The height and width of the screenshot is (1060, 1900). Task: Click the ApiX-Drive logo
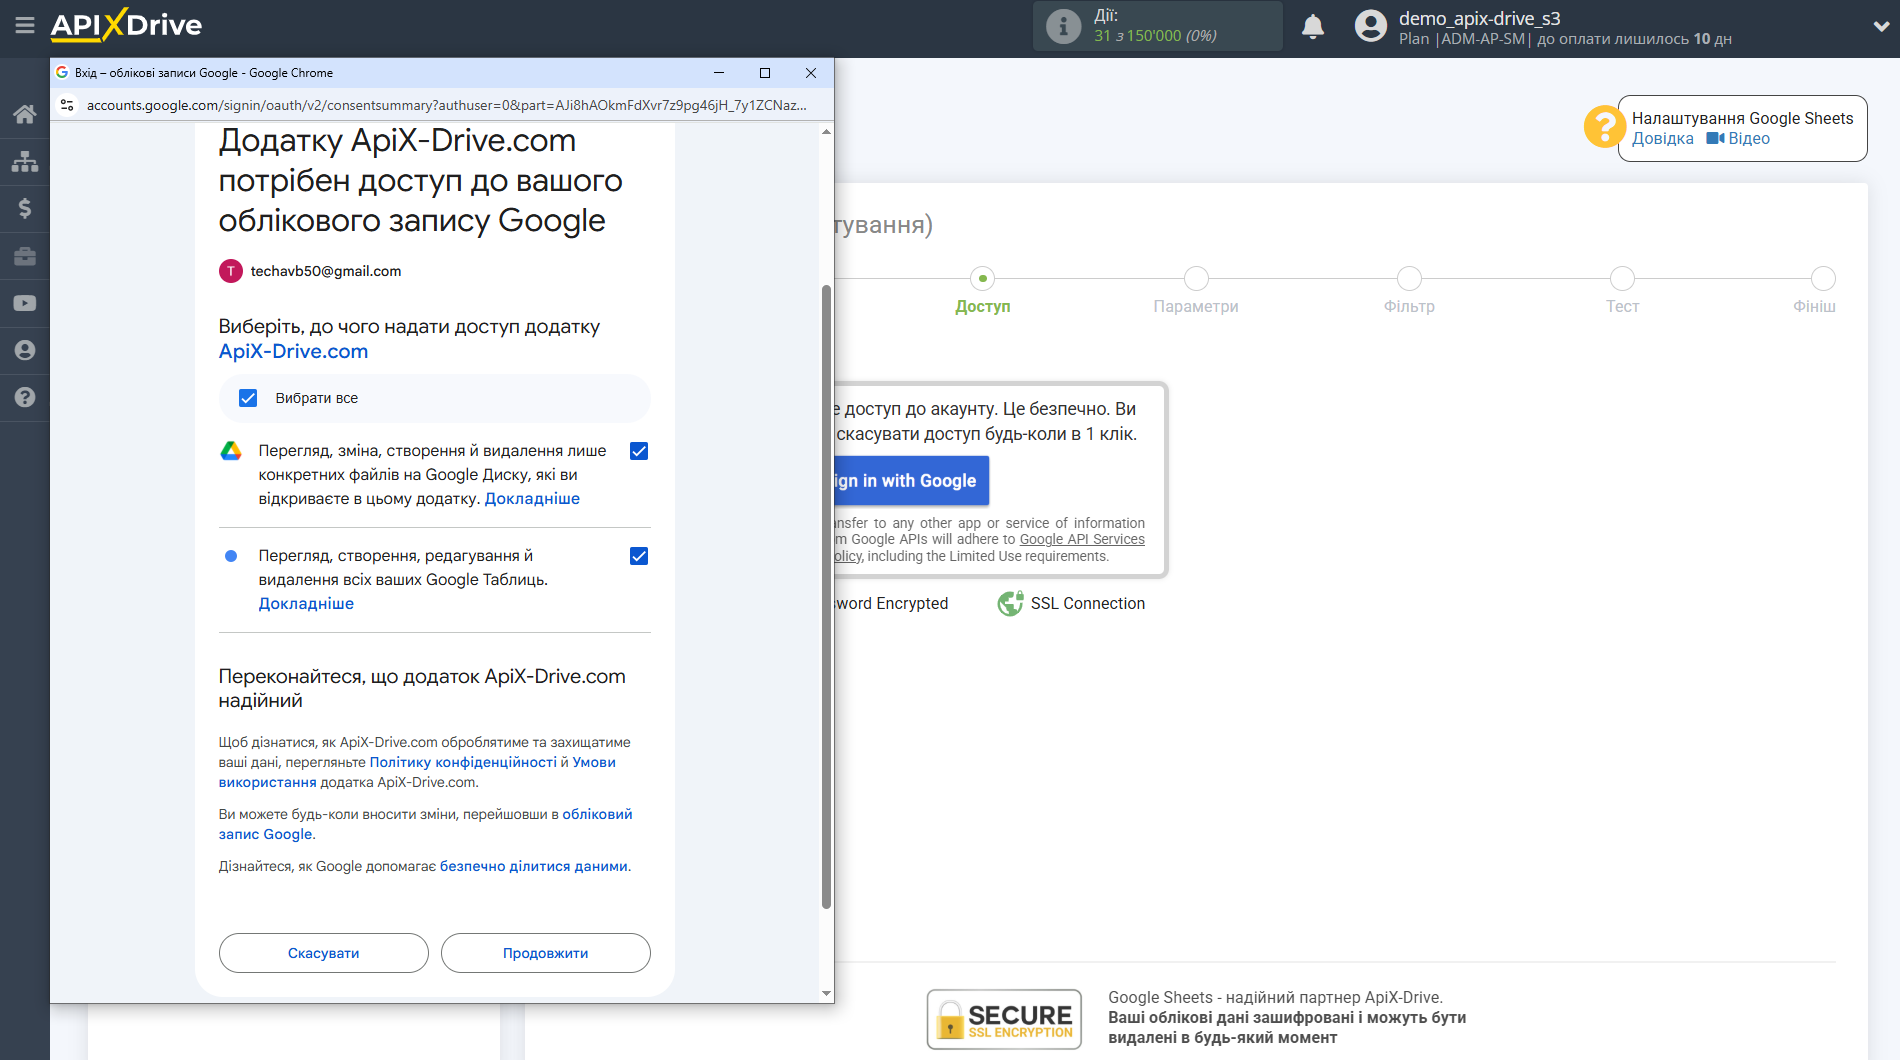[126, 25]
